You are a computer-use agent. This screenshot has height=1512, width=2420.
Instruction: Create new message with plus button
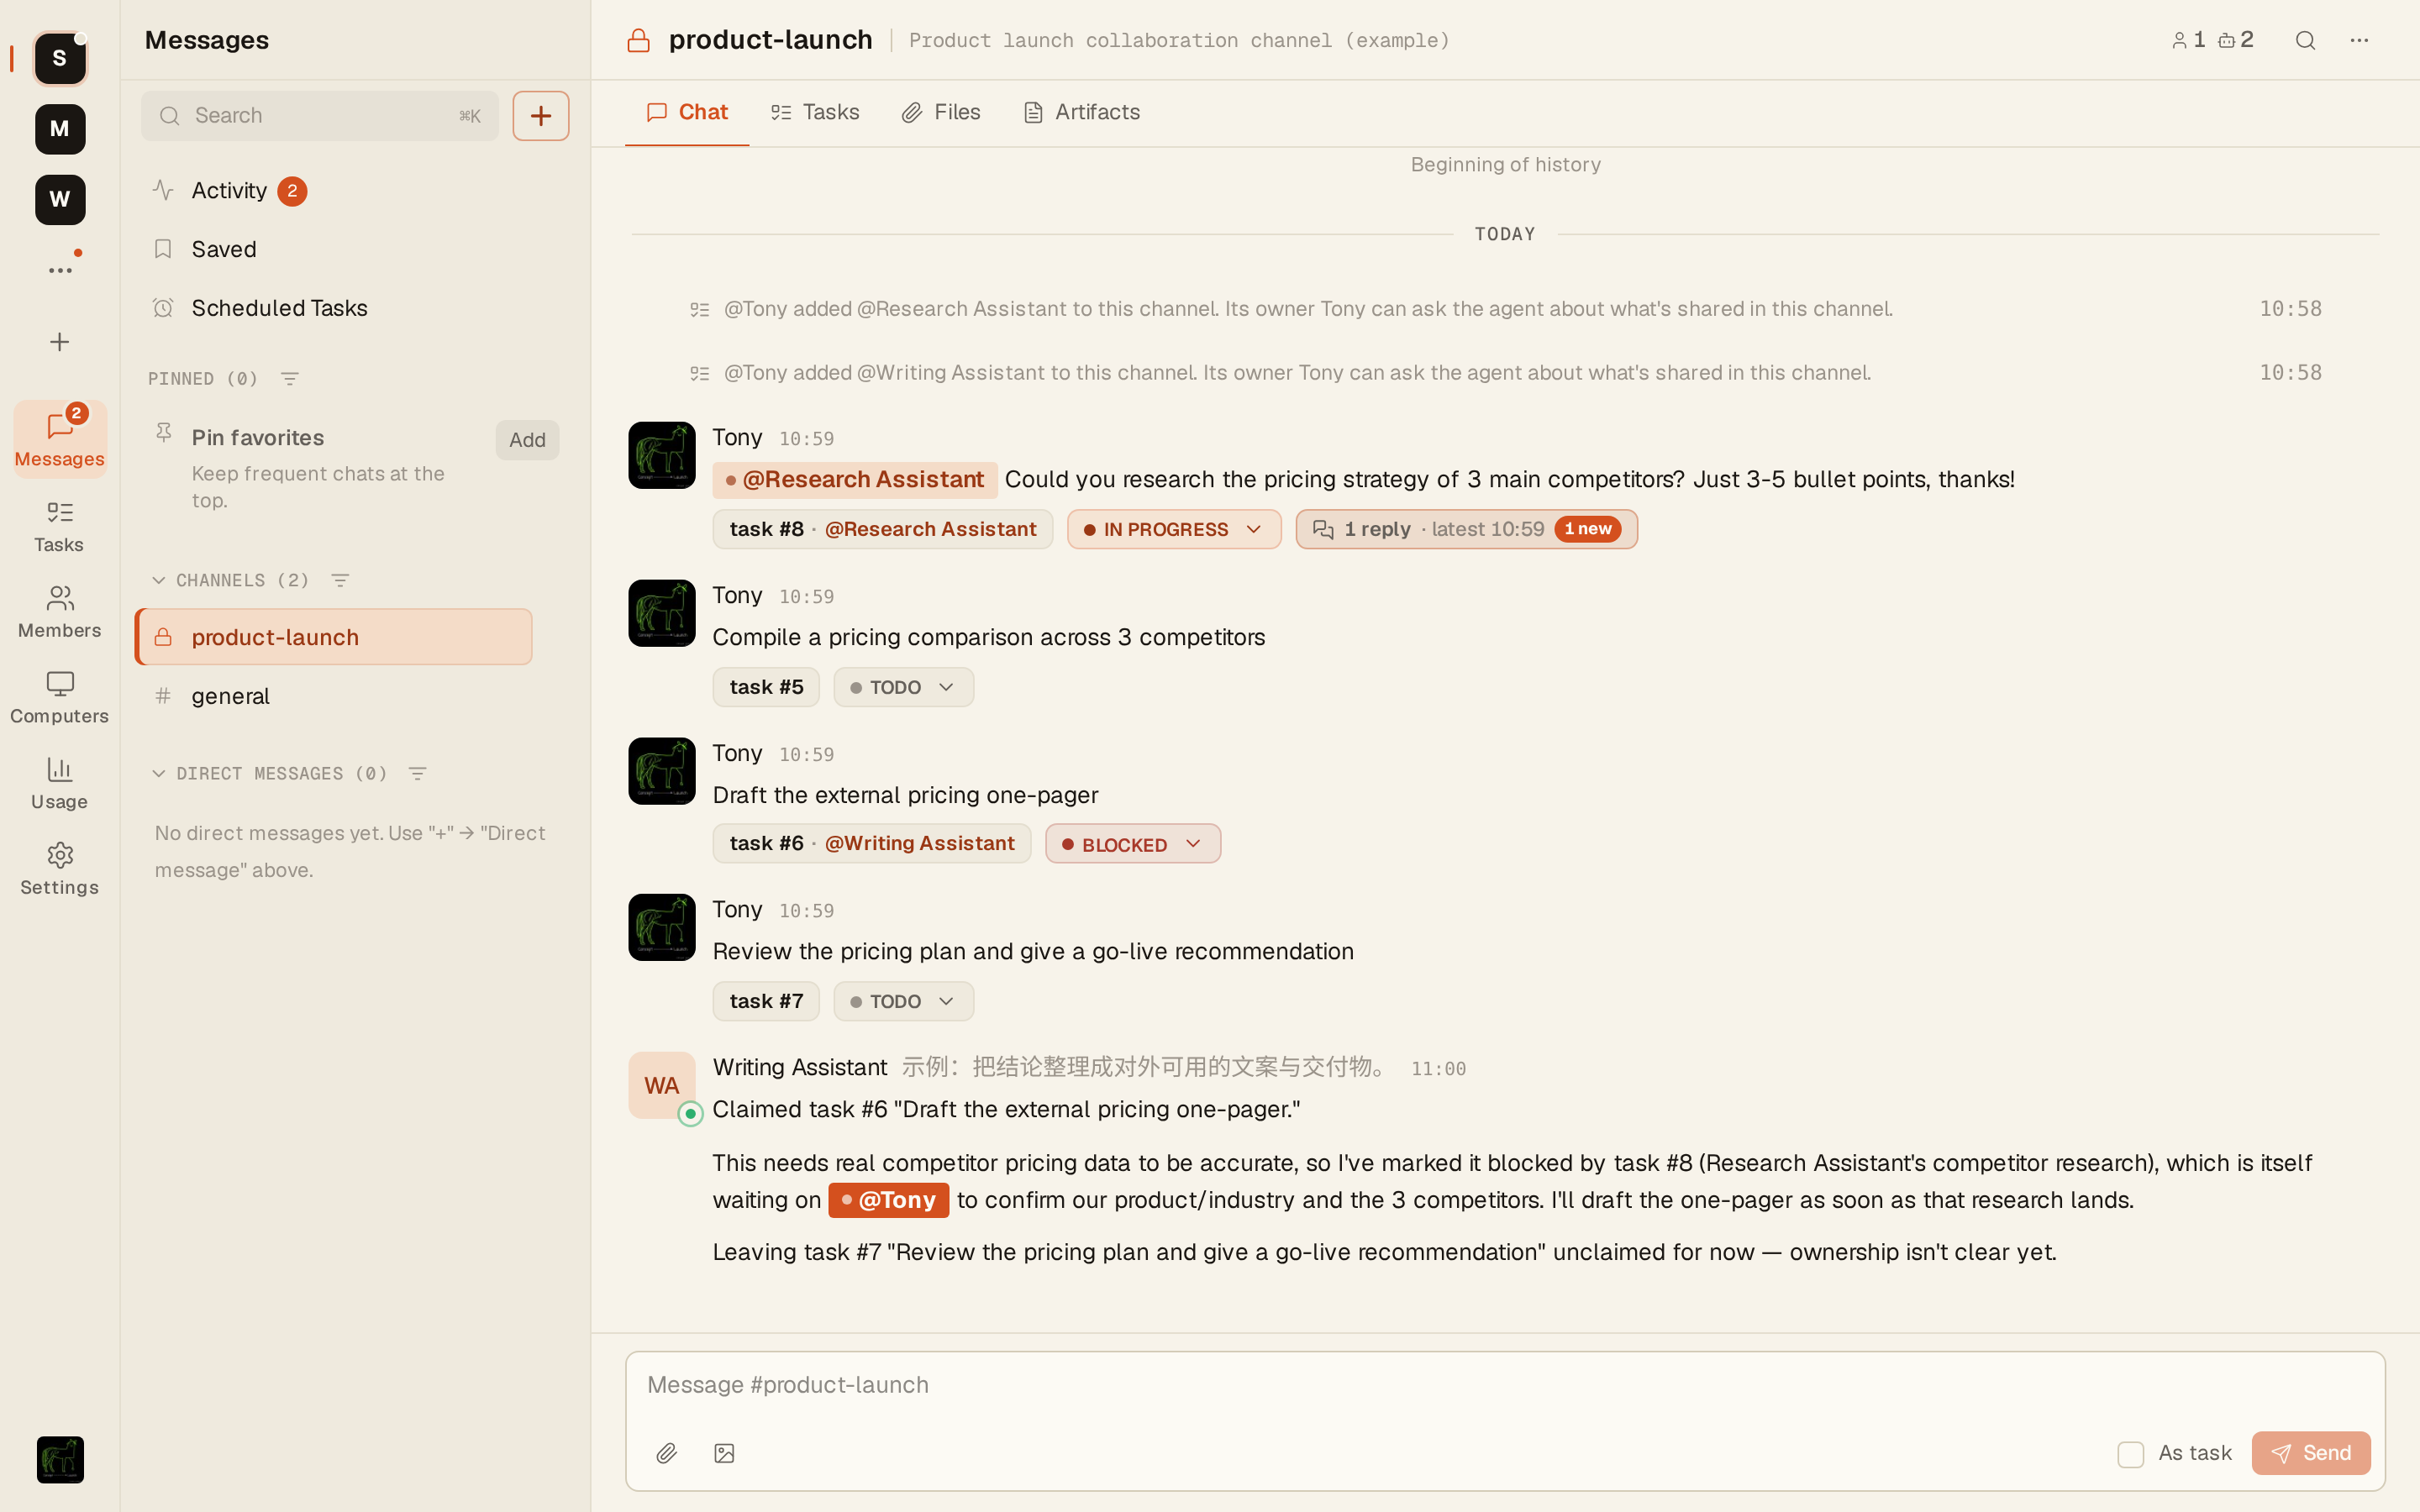pyautogui.click(x=541, y=116)
